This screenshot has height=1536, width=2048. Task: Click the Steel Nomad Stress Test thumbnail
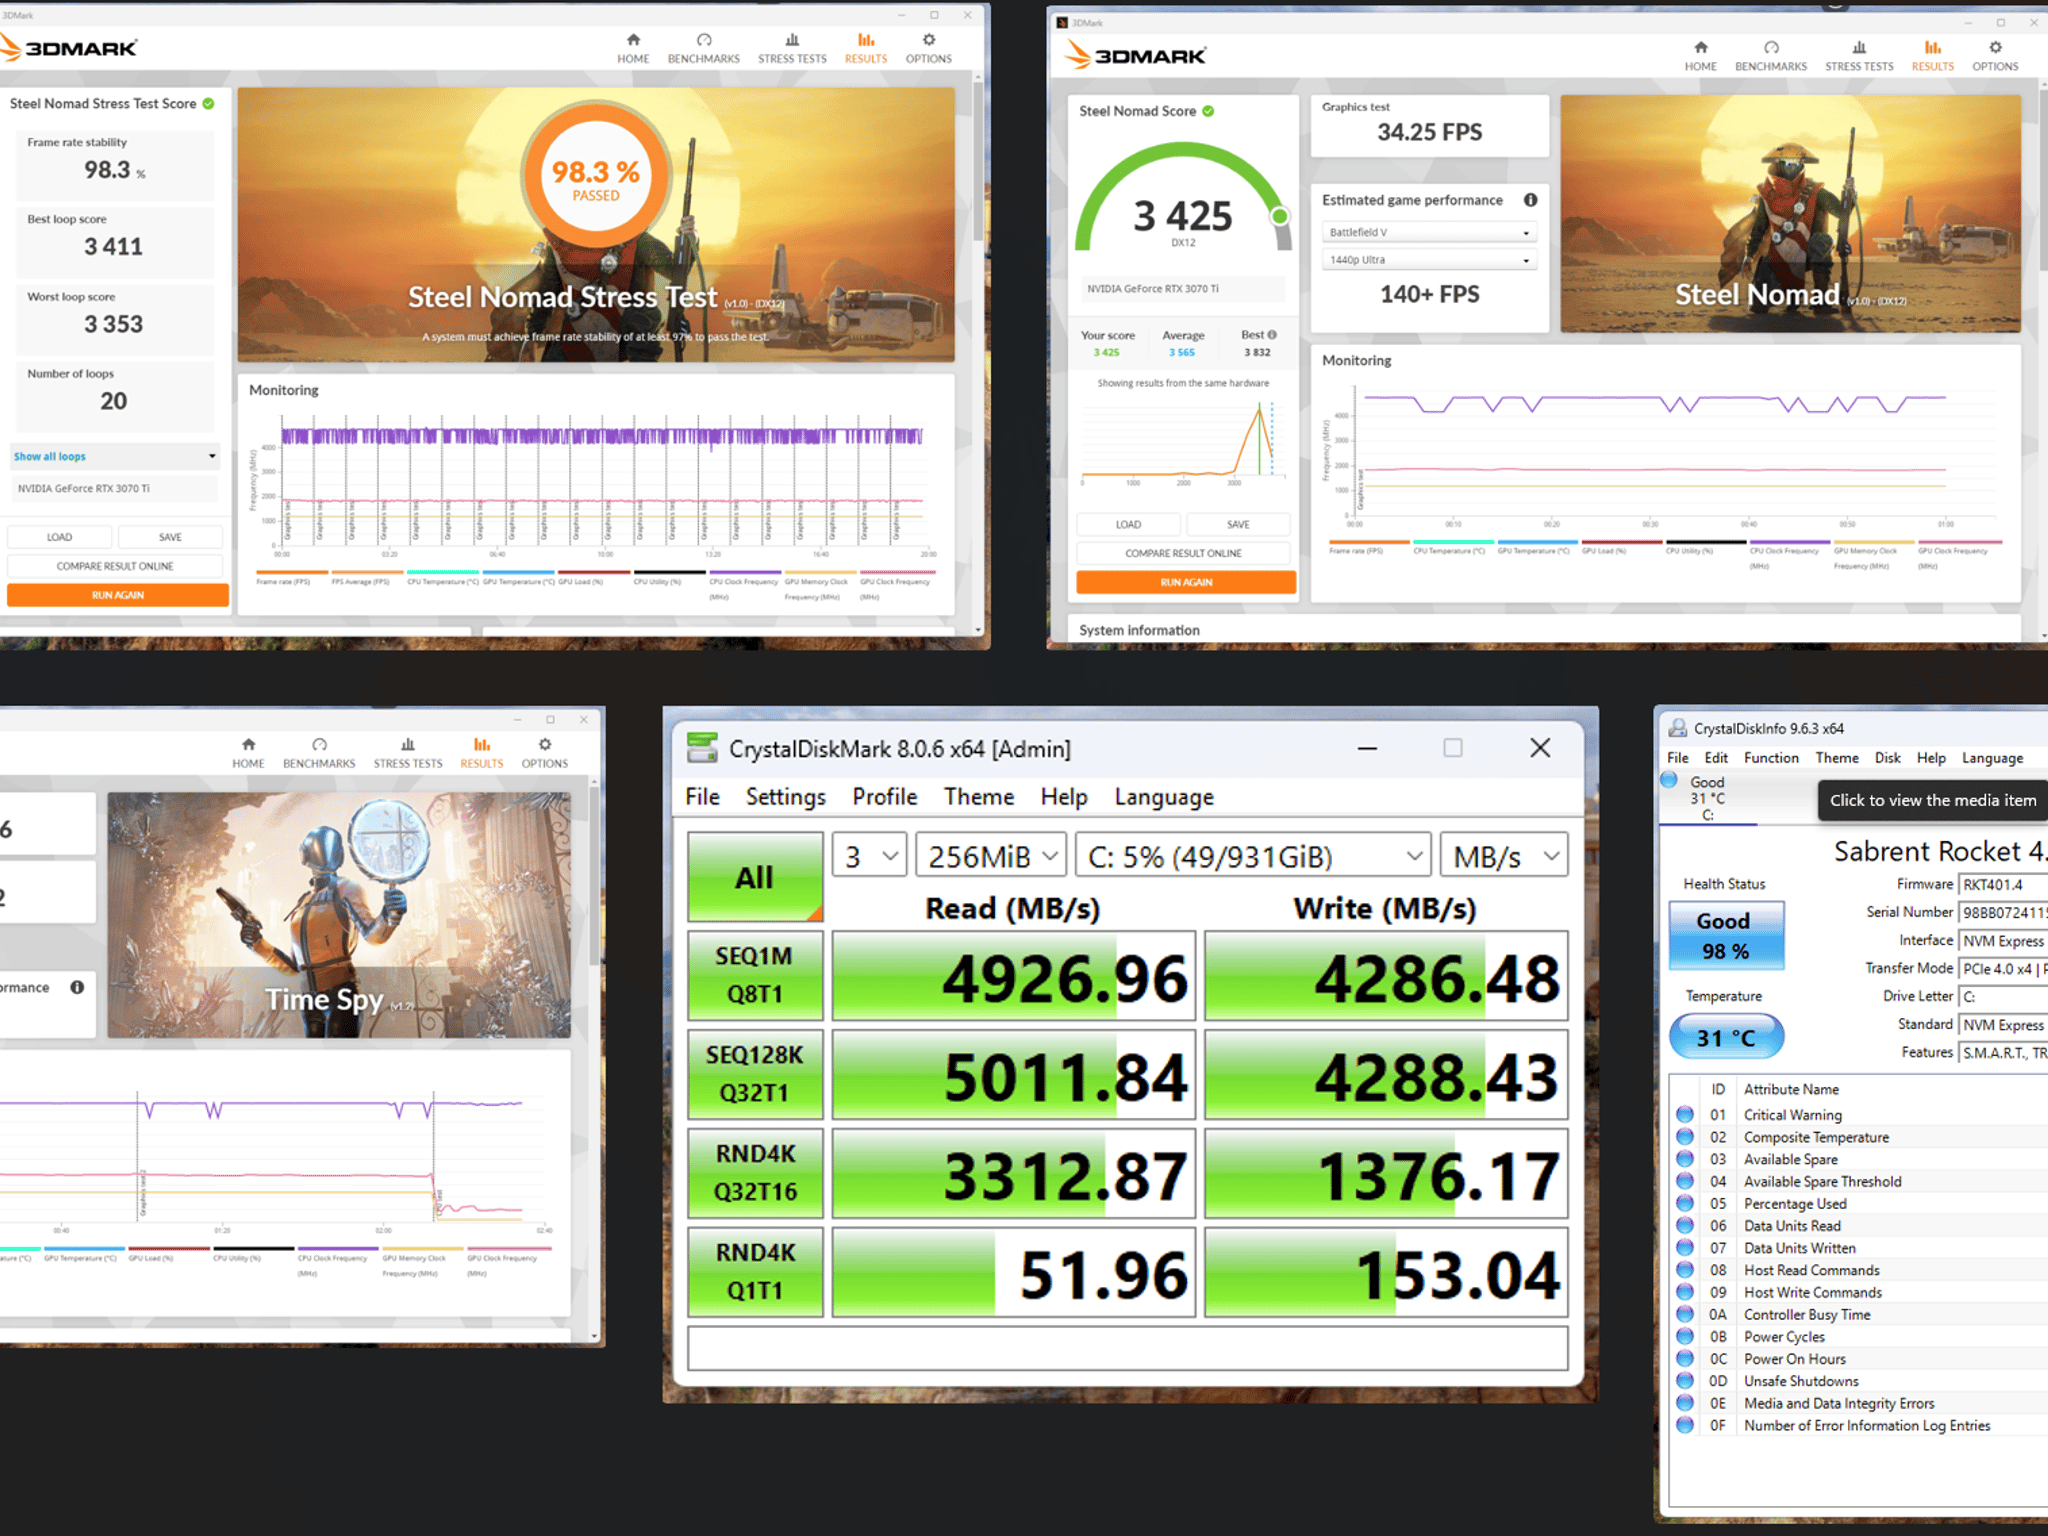coord(596,224)
